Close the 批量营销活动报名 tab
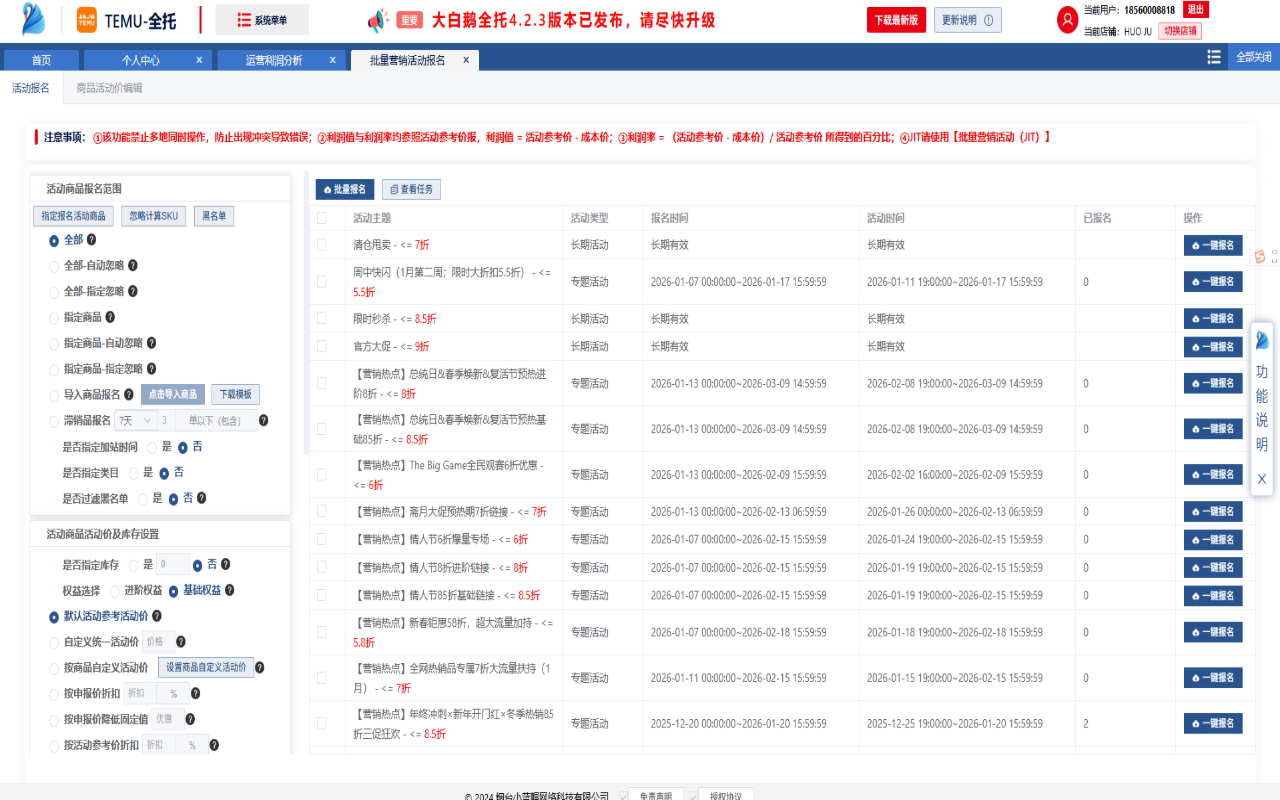 pos(466,60)
